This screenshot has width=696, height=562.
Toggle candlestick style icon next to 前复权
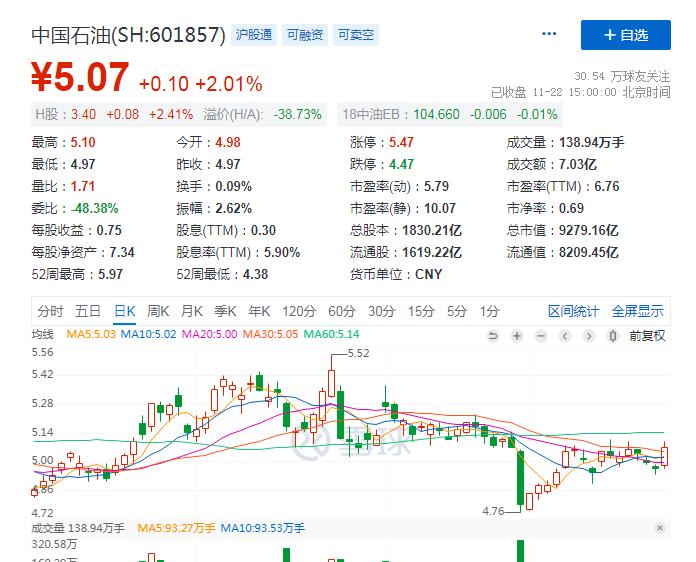(613, 336)
